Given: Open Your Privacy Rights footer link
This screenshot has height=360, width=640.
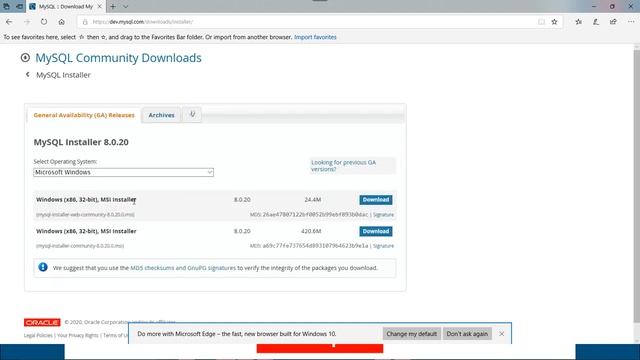Looking at the screenshot, I should coord(78,336).
